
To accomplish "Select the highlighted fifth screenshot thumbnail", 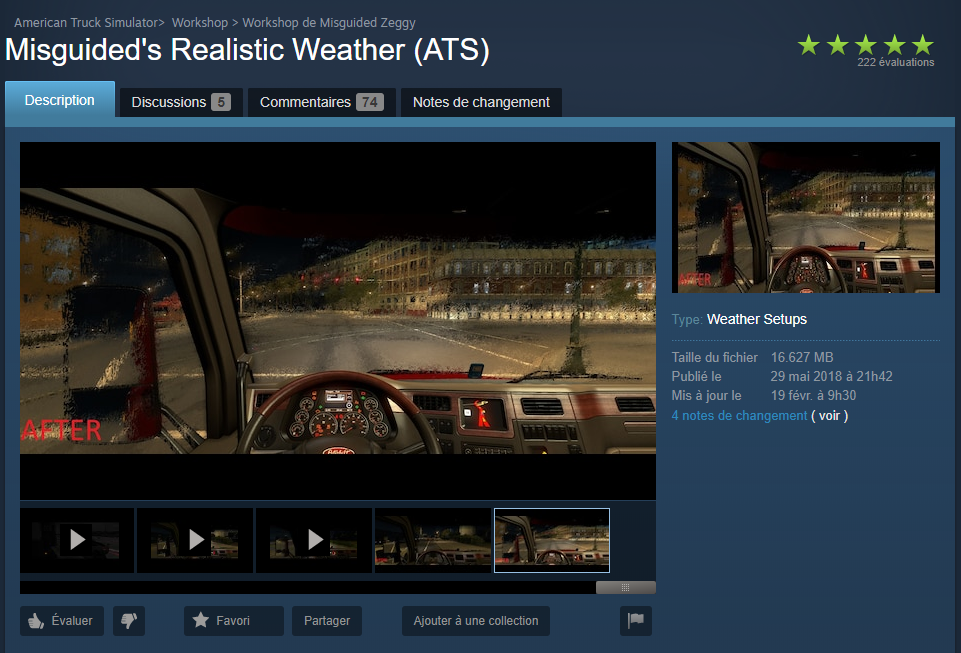I will tap(552, 540).
